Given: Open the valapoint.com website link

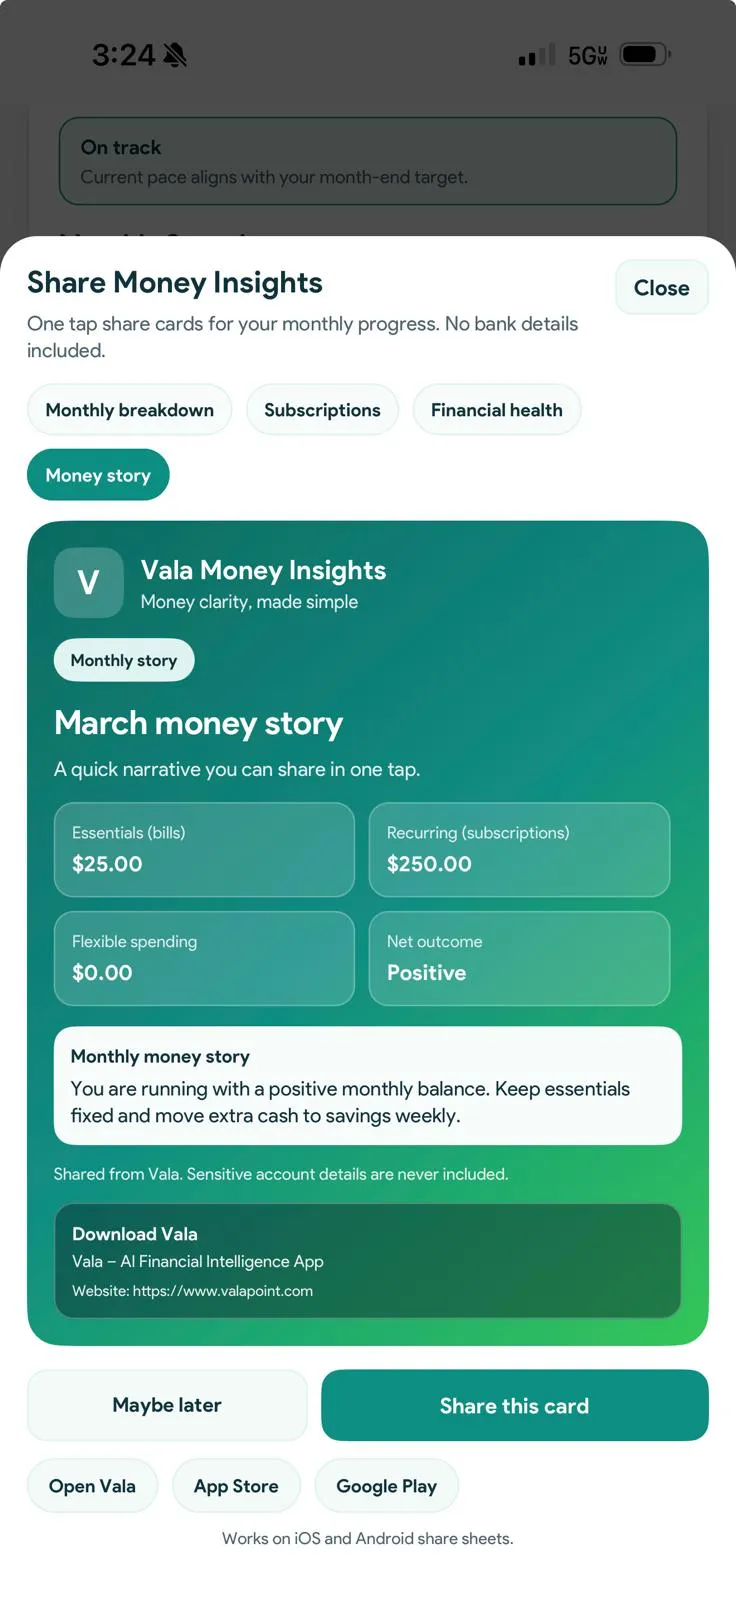Looking at the screenshot, I should pyautogui.click(x=222, y=1291).
